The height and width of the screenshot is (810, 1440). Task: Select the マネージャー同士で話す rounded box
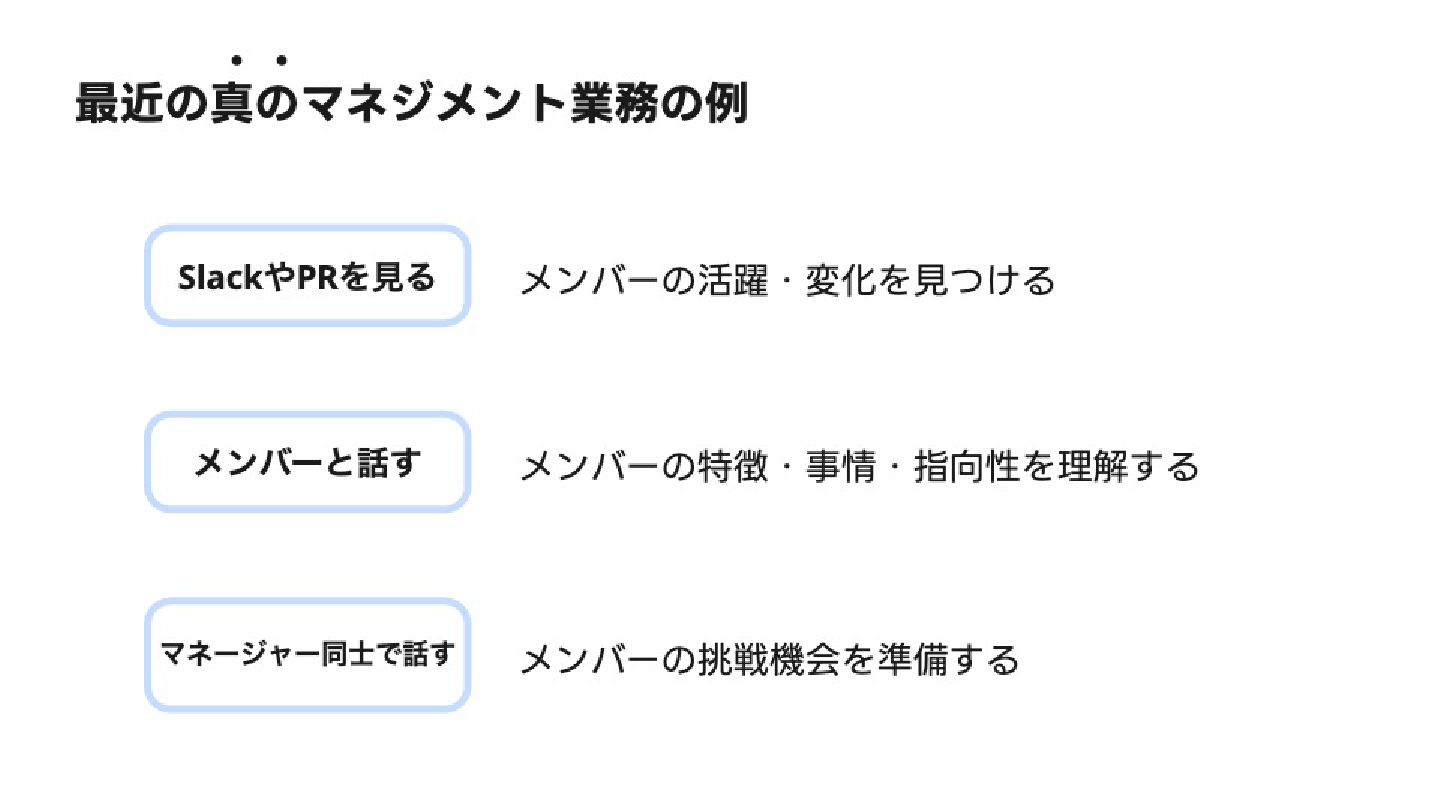click(x=307, y=655)
